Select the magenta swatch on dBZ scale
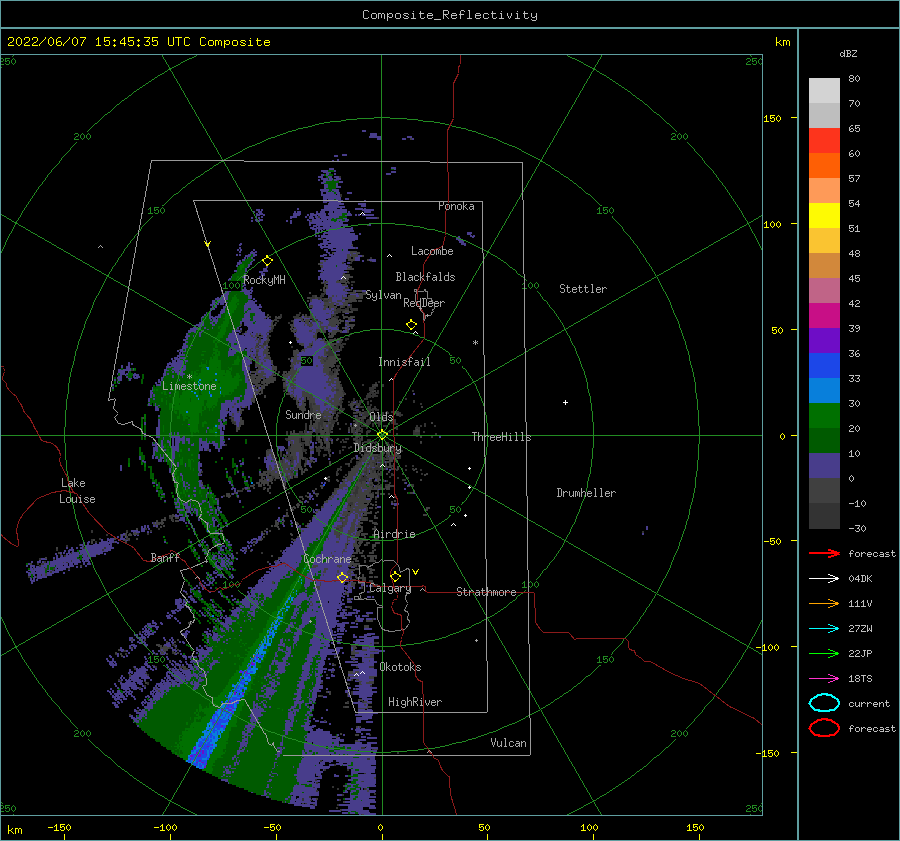 824,315
